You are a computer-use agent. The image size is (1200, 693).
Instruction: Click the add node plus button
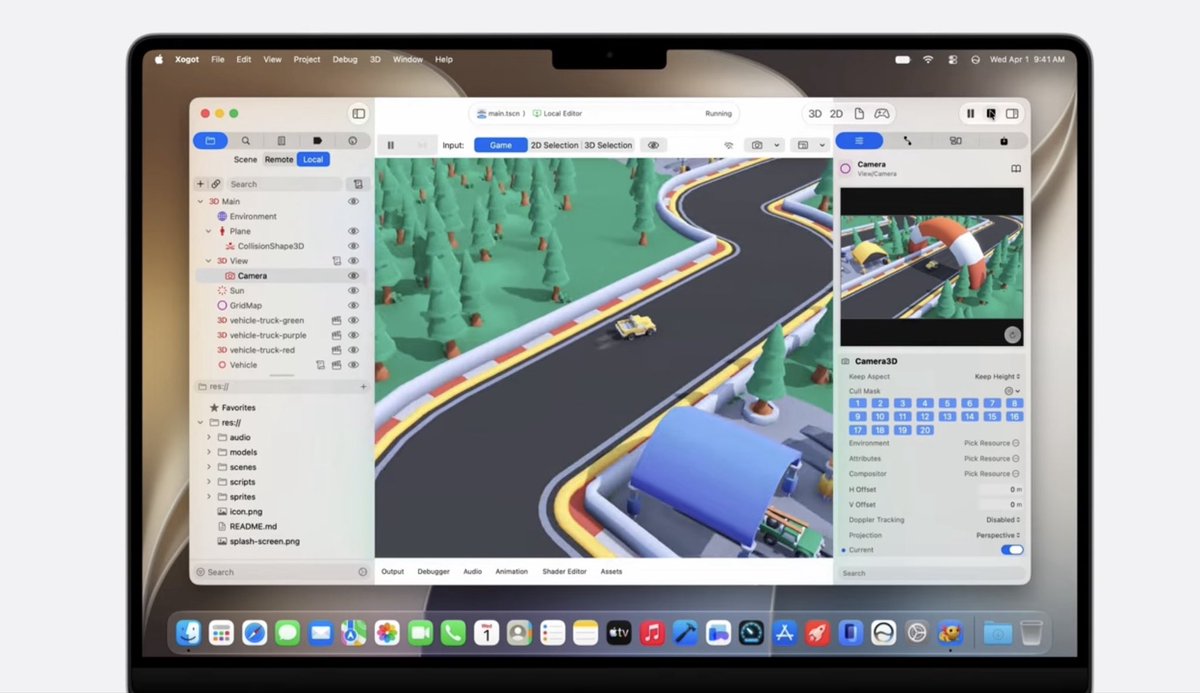click(x=201, y=184)
